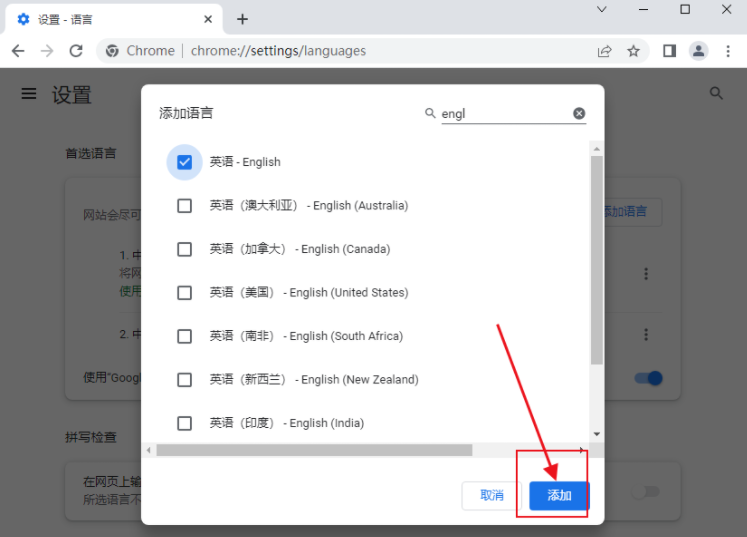747x537 pixels.
Task: Click the 取消 button
Action: coord(492,496)
